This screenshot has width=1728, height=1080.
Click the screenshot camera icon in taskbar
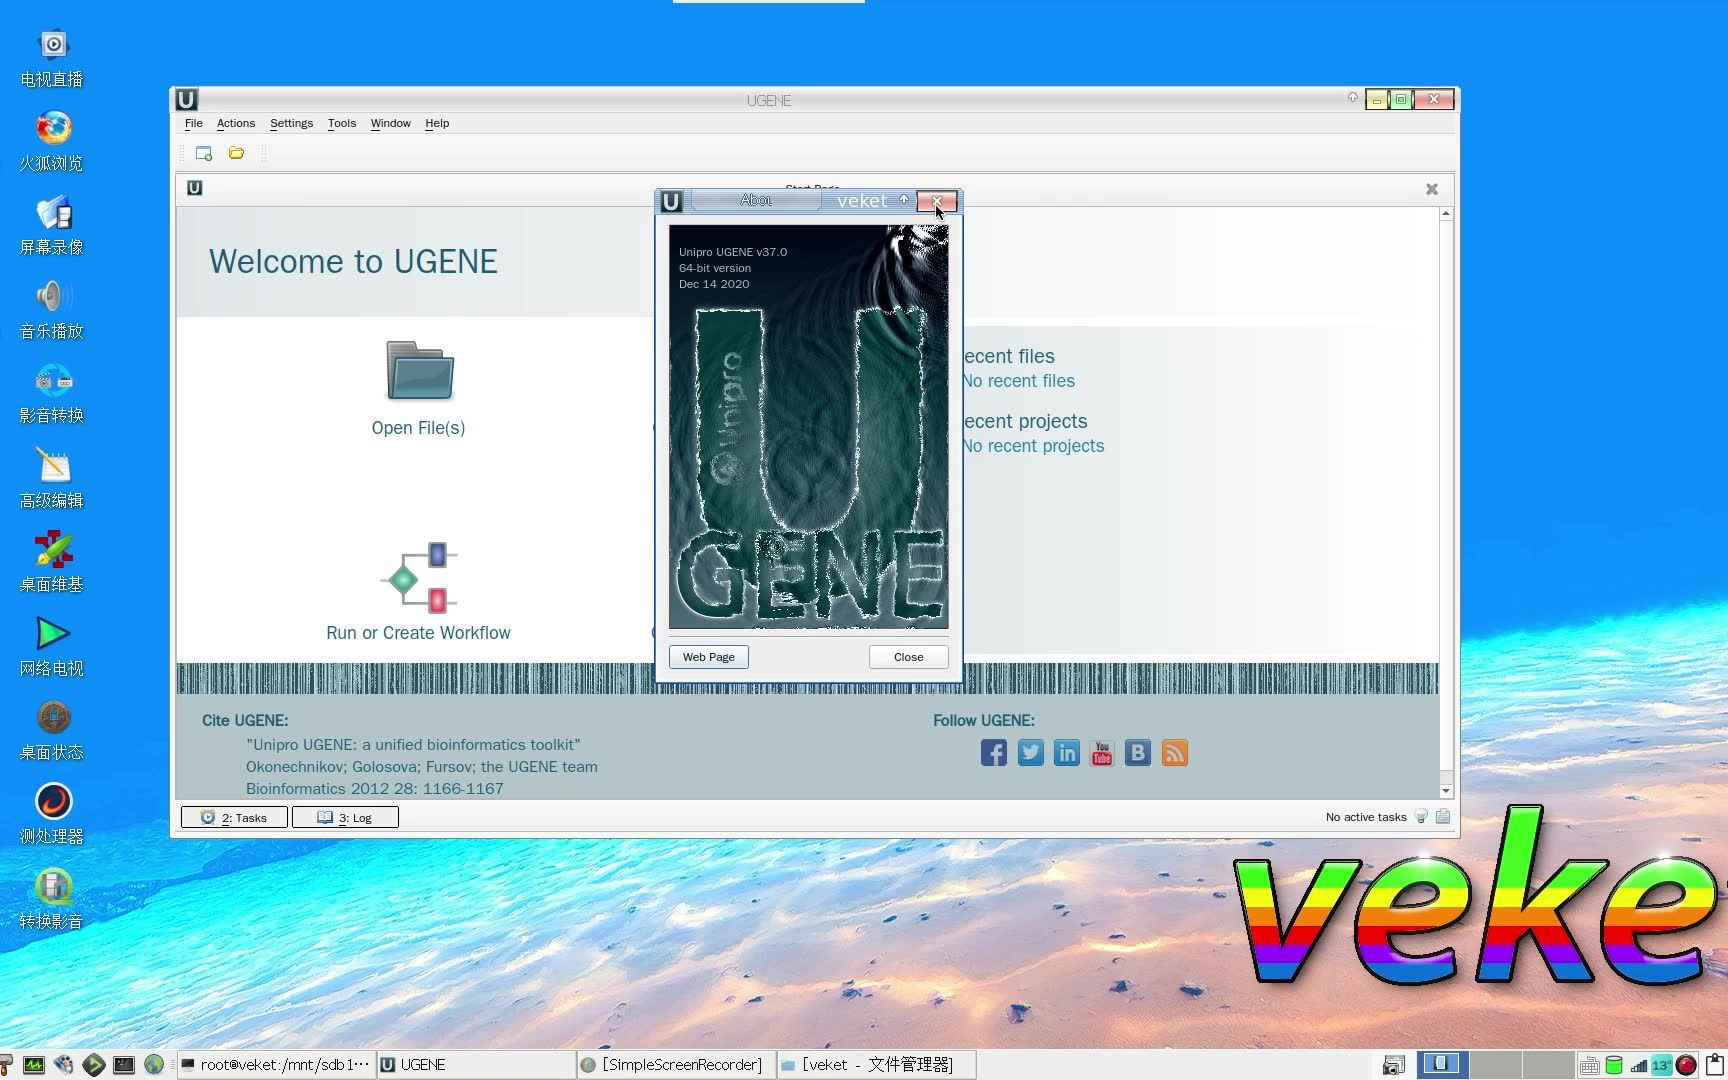[1394, 1065]
